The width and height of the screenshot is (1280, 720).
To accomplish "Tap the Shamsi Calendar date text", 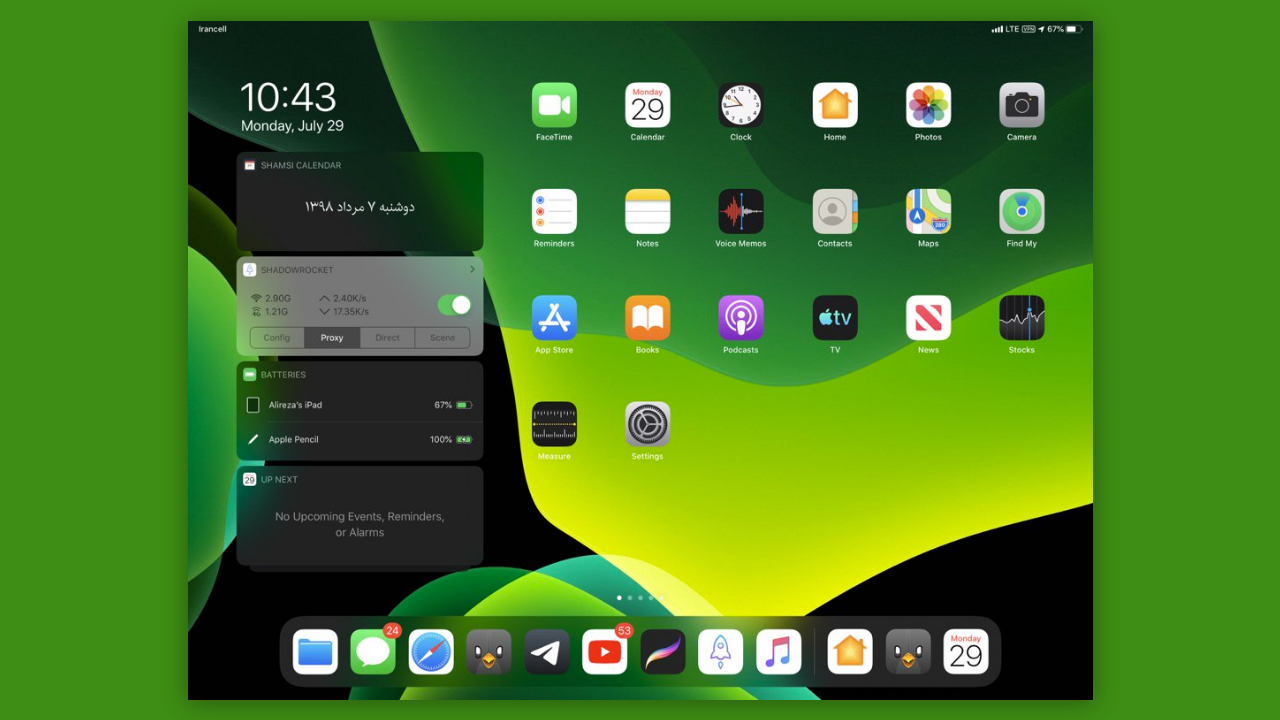I will (359, 206).
